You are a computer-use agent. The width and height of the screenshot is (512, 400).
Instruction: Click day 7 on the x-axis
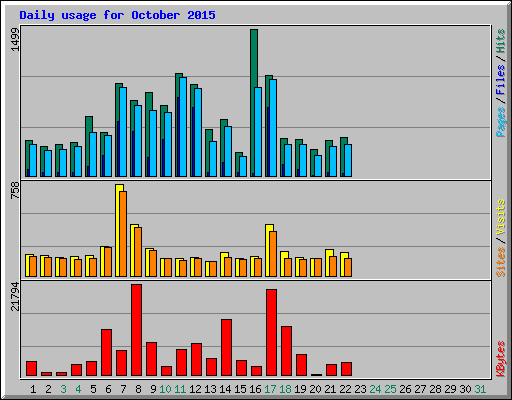coord(123,389)
